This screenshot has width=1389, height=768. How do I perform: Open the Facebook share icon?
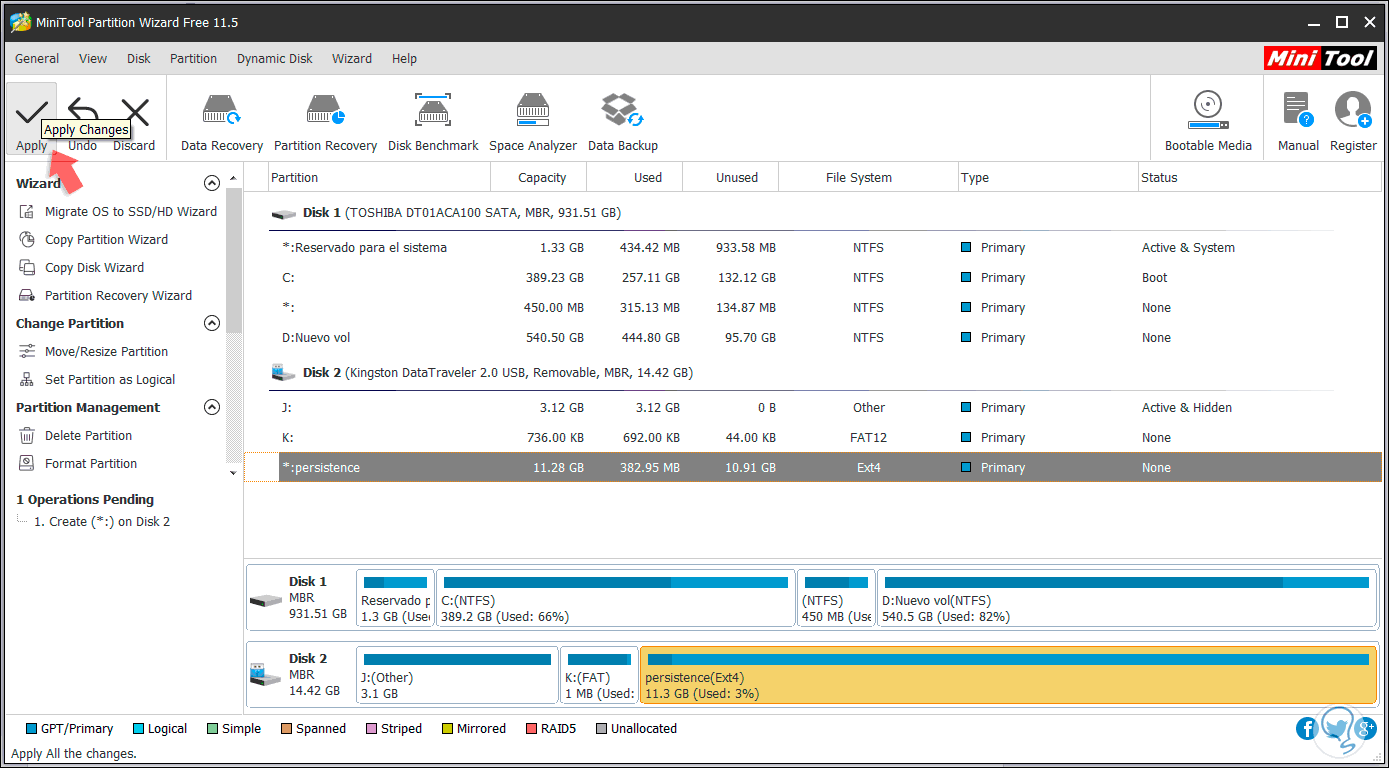(1307, 729)
